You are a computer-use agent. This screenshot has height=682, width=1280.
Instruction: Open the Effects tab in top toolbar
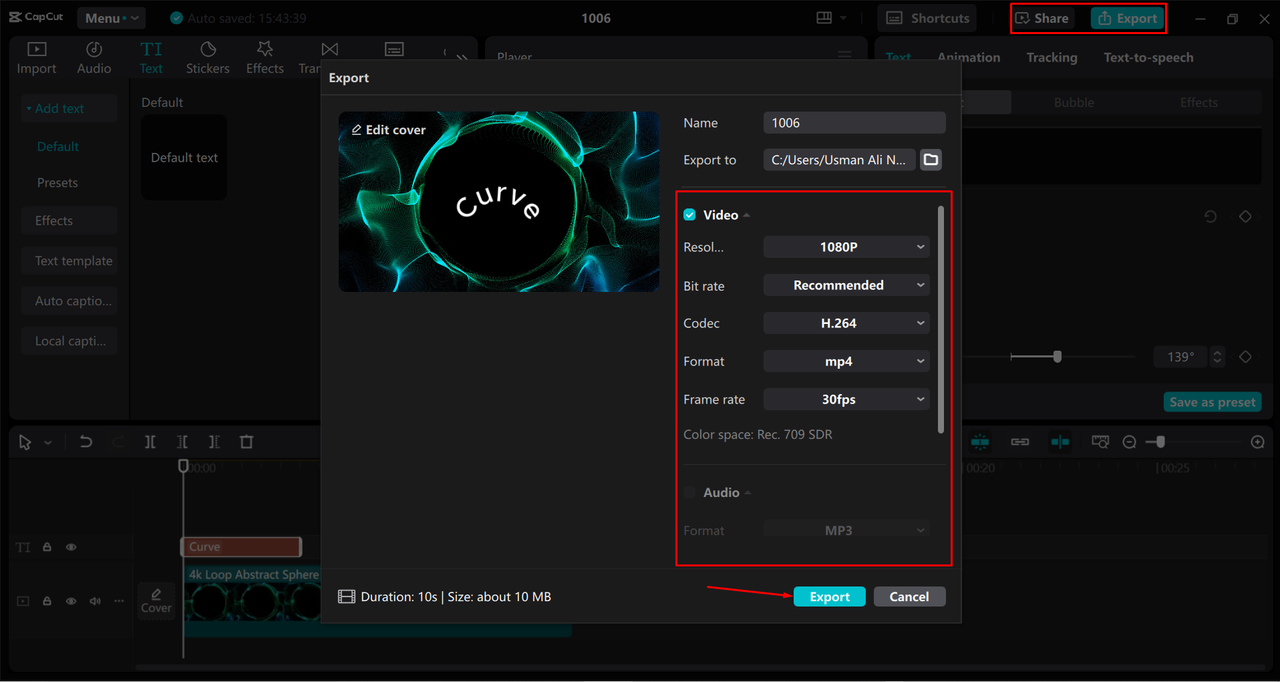point(265,58)
